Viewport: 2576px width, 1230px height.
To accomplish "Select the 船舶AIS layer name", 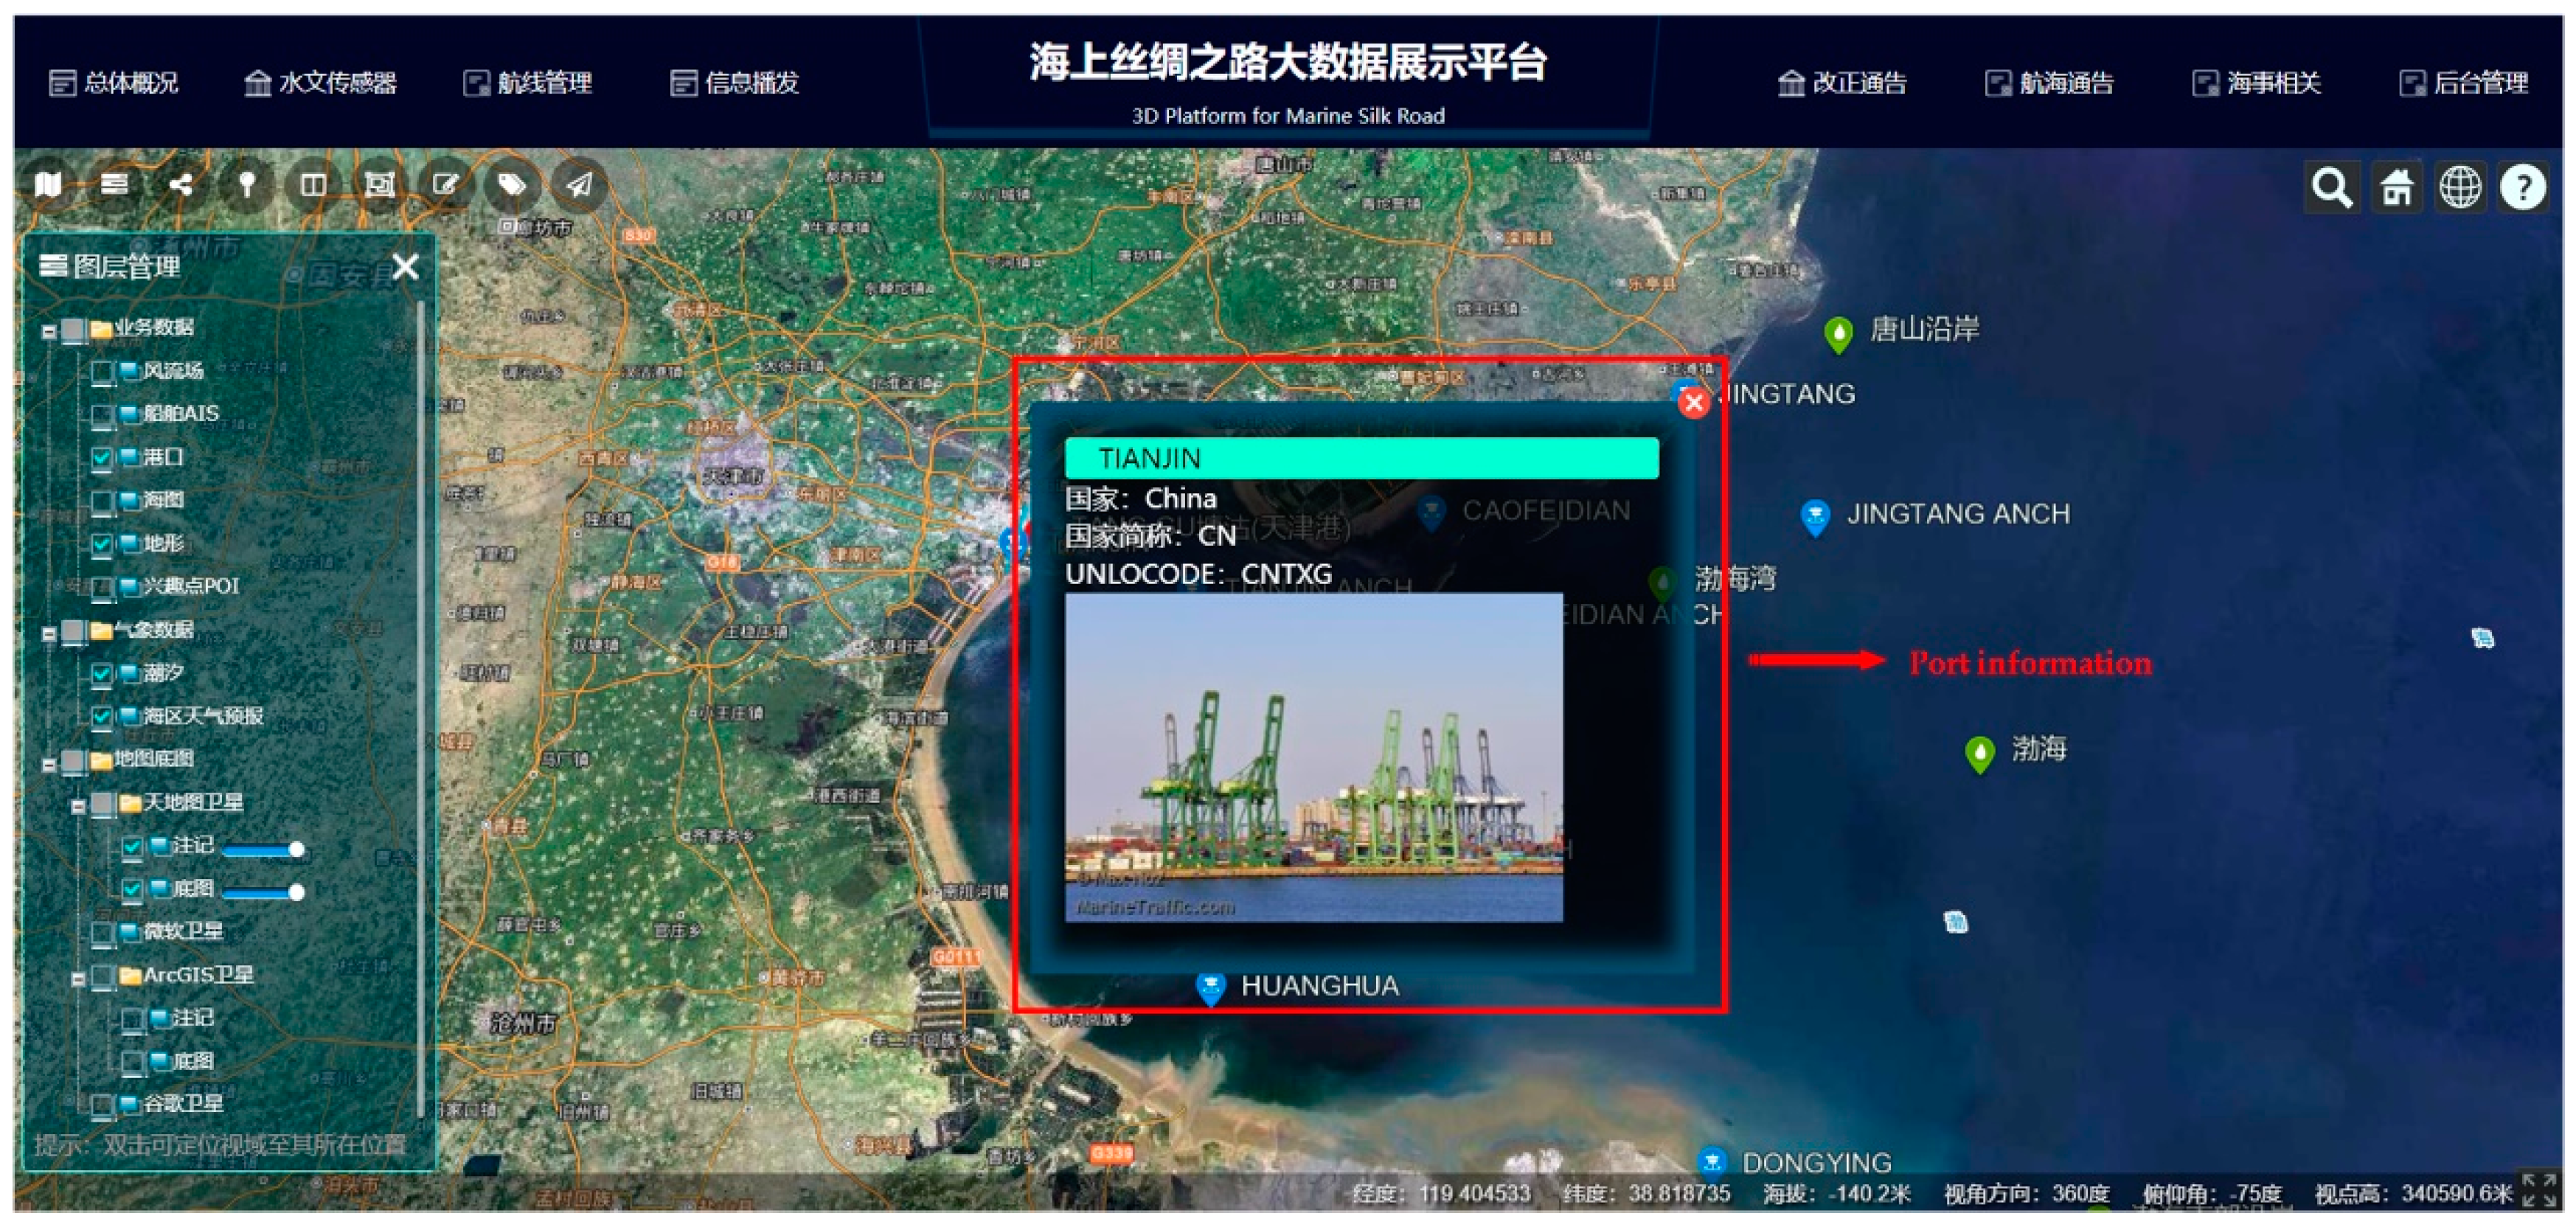I will (181, 414).
